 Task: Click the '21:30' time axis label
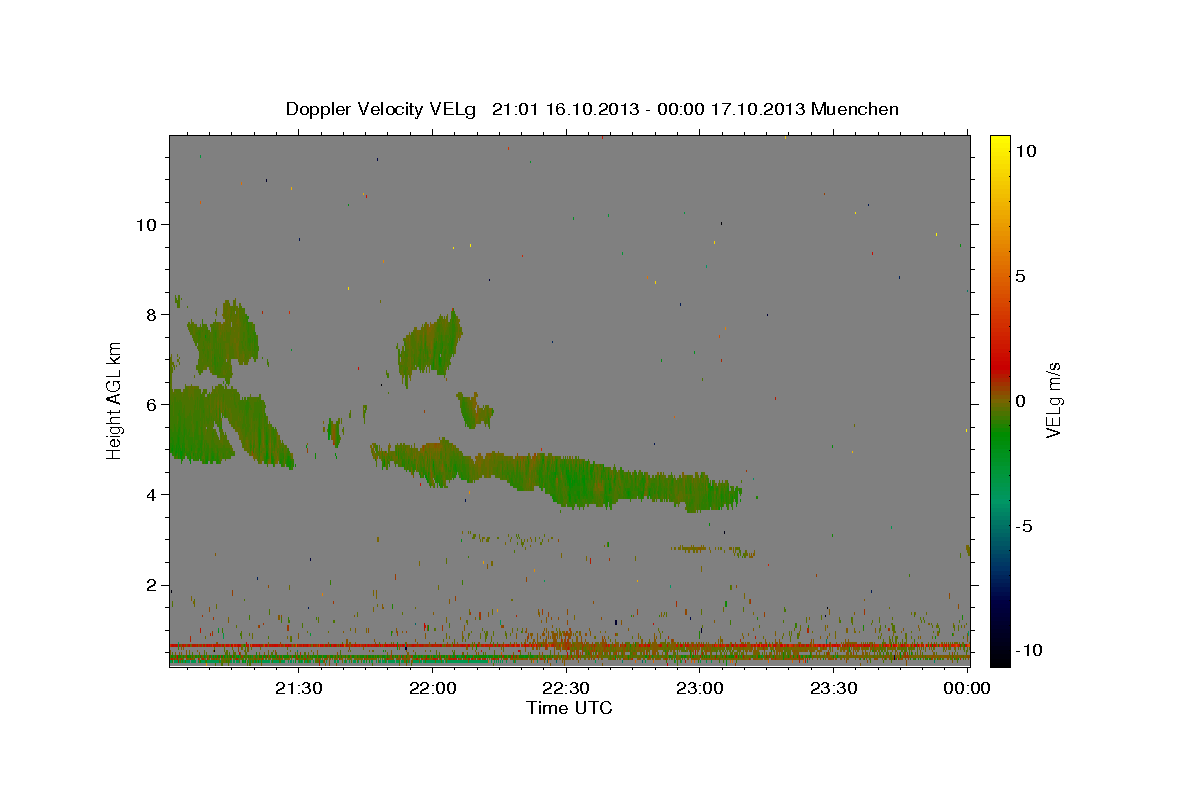(x=299, y=688)
